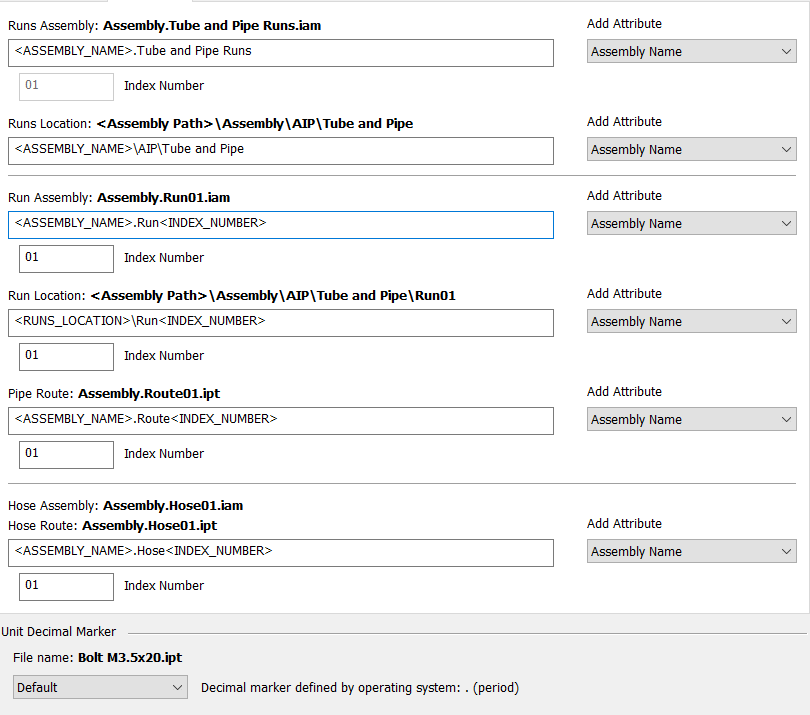Click the Runs Location path template field

(x=280, y=151)
